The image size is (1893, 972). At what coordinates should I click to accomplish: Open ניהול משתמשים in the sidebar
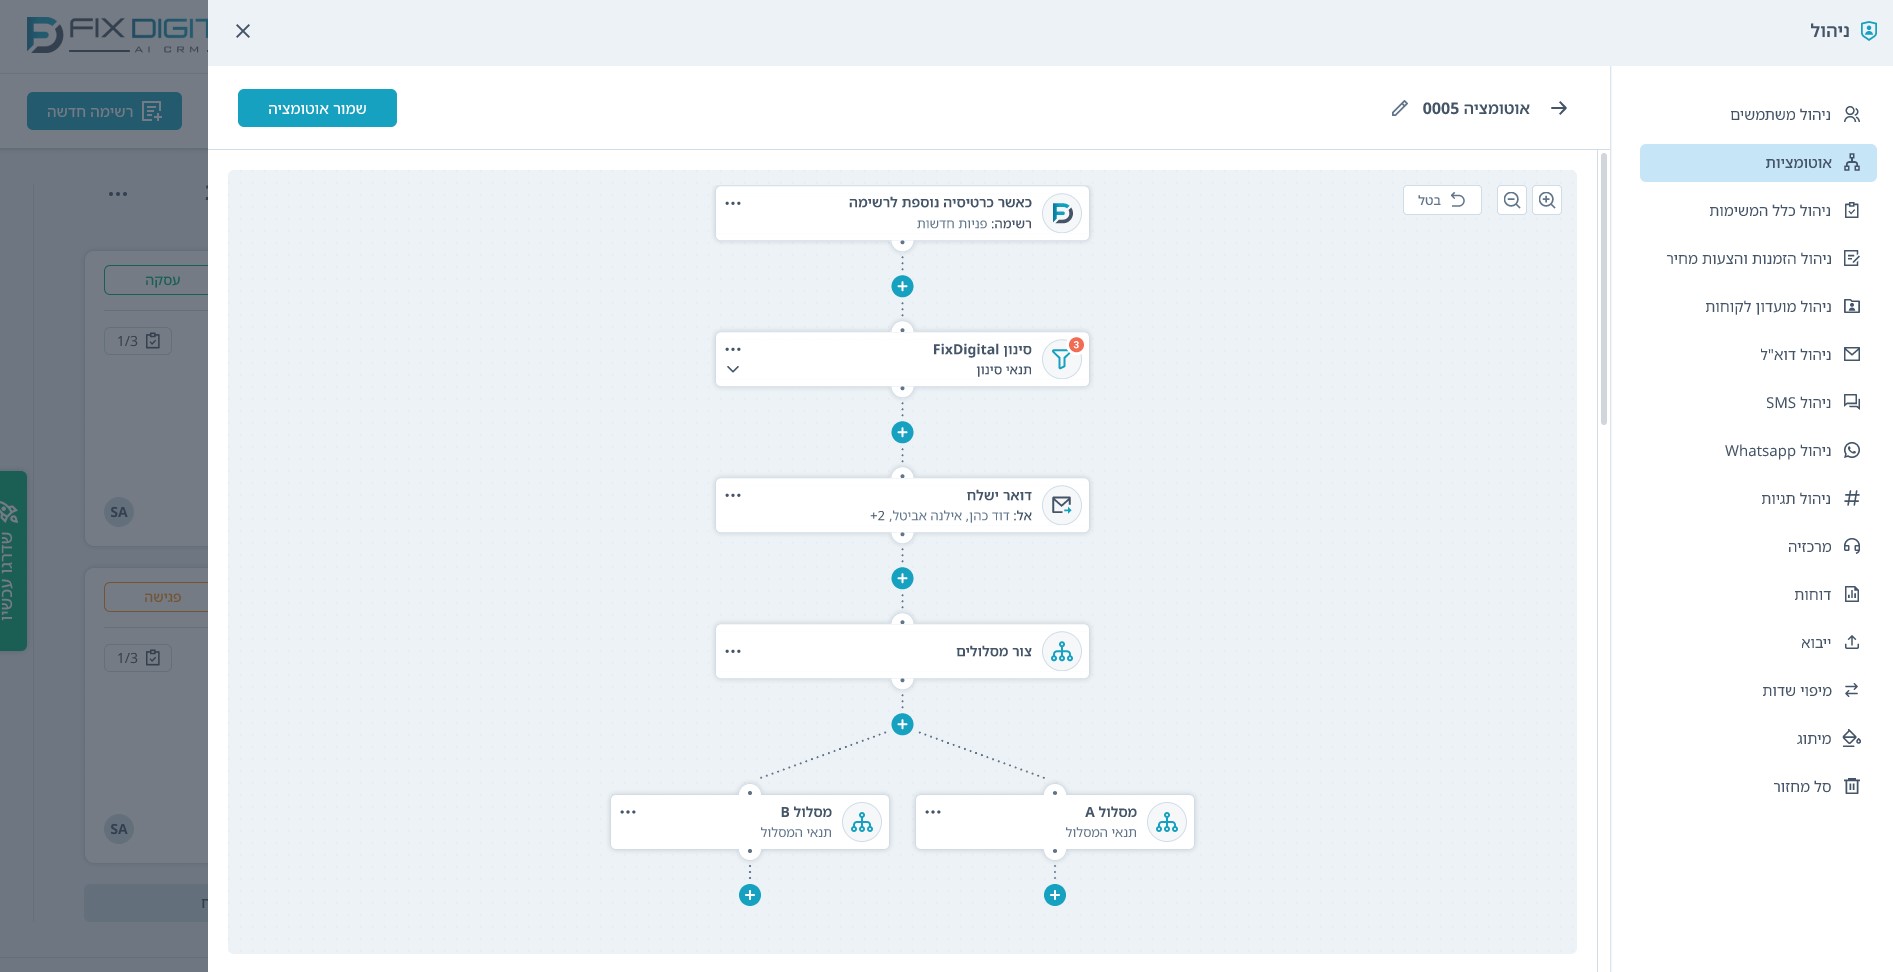1758,115
